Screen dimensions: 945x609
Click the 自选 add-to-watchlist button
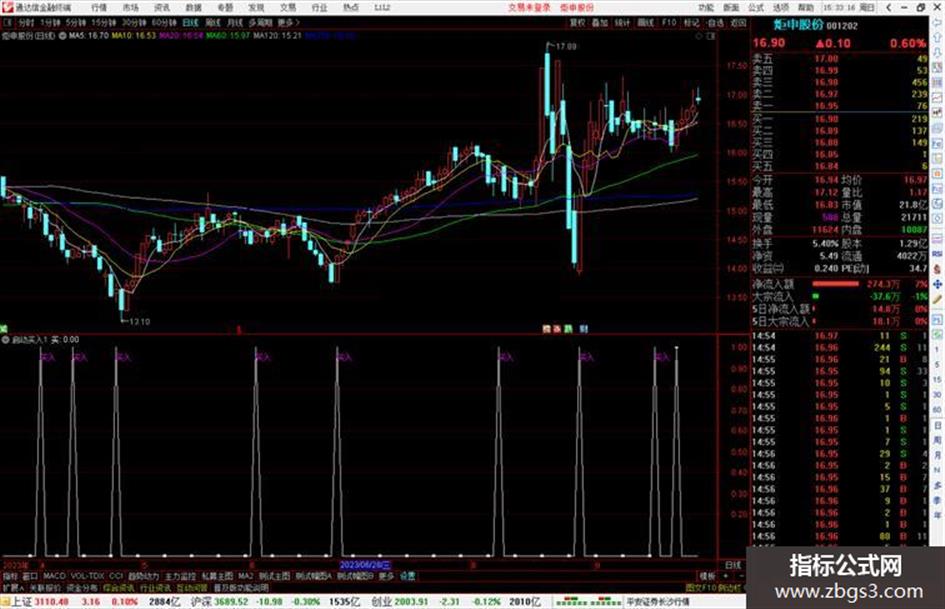click(715, 22)
